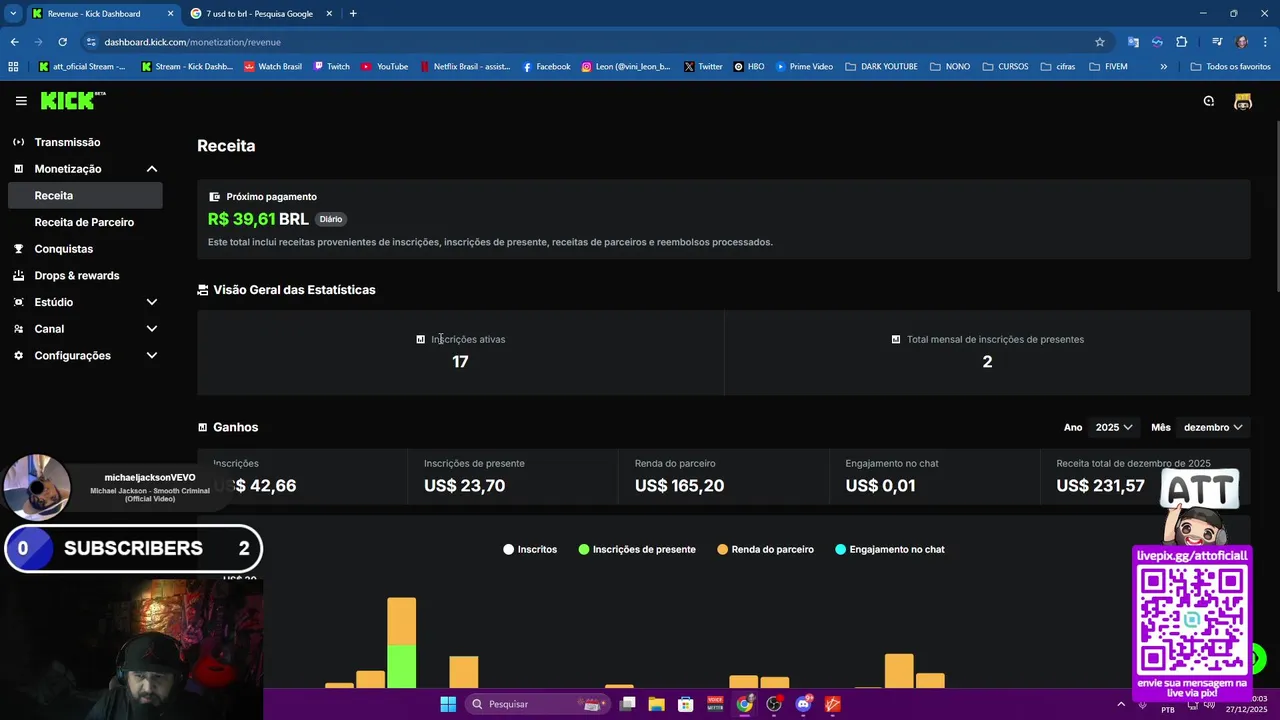Open the tab search dropdown arrow
This screenshot has width=1280, height=720.
[x=13, y=14]
